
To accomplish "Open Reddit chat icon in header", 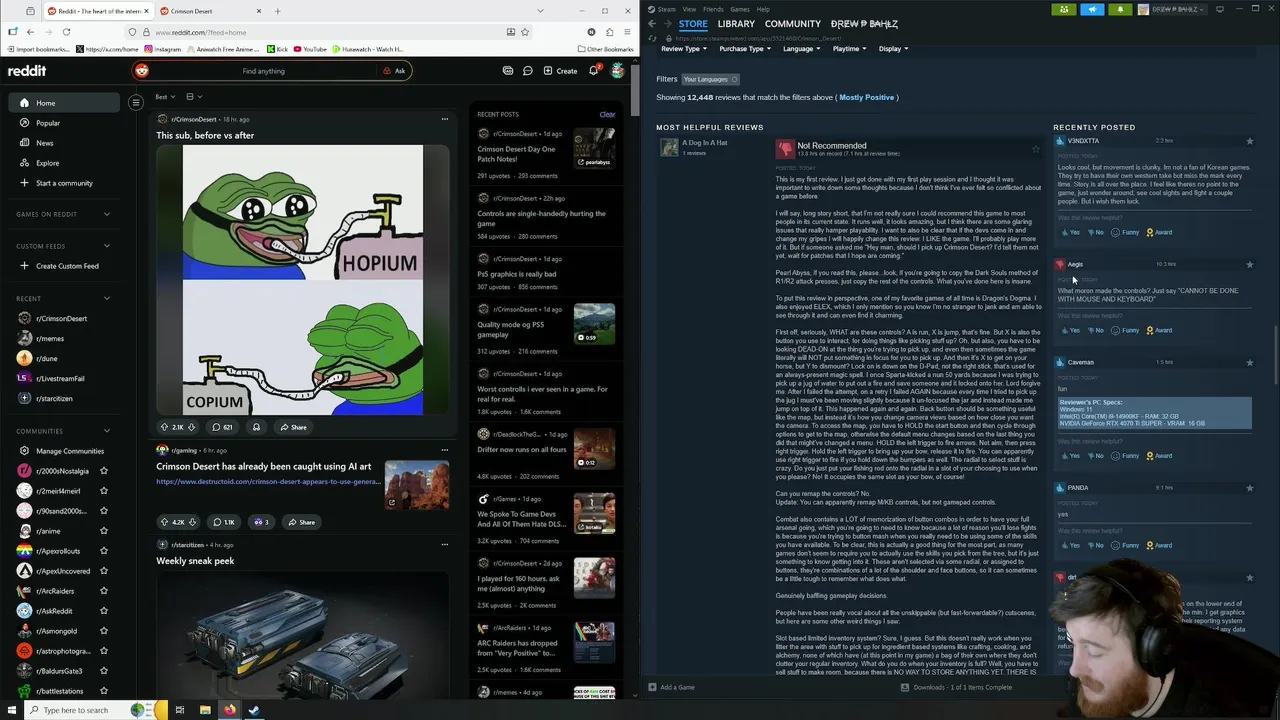I will tap(528, 71).
